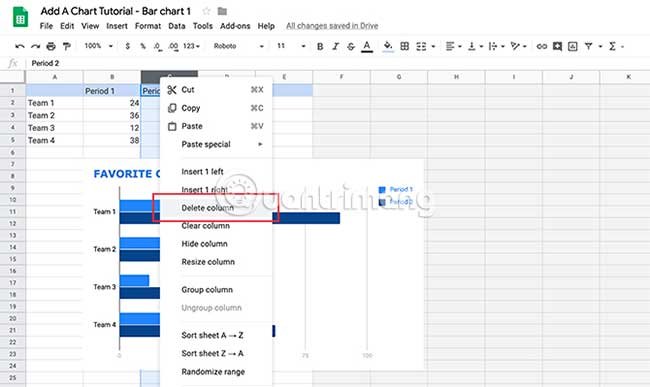This screenshot has width=650, height=387.
Task: Click the Print icon
Action: pyautogui.click(x=51, y=46)
